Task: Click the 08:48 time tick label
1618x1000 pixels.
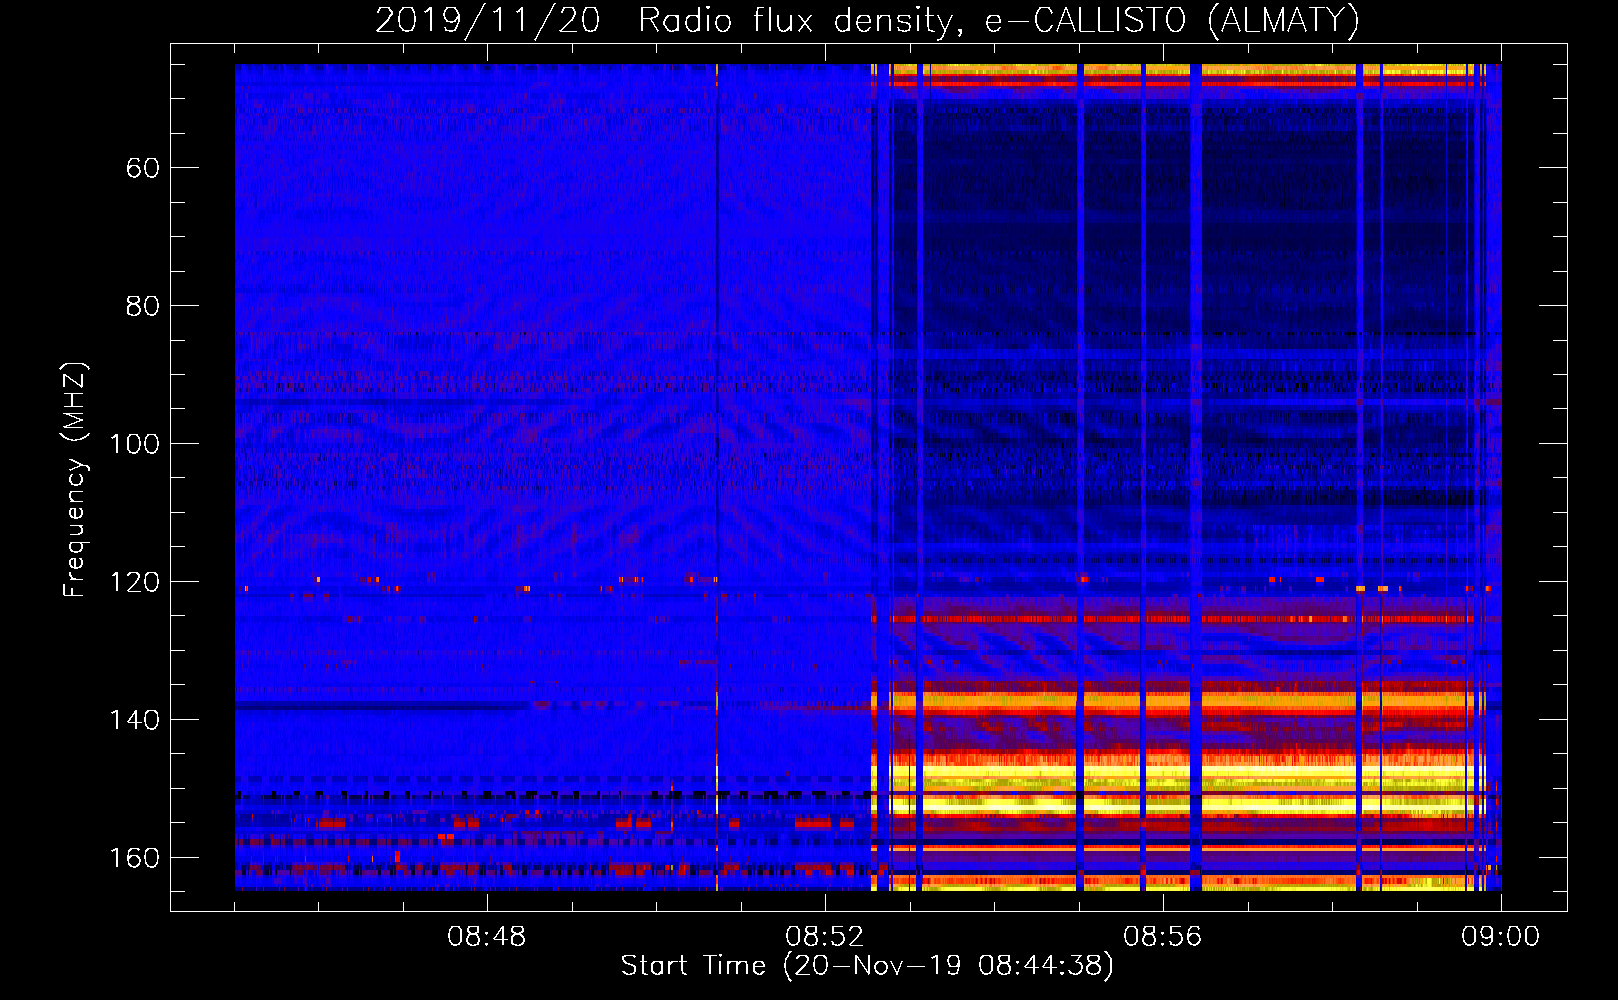Action: tap(487, 937)
